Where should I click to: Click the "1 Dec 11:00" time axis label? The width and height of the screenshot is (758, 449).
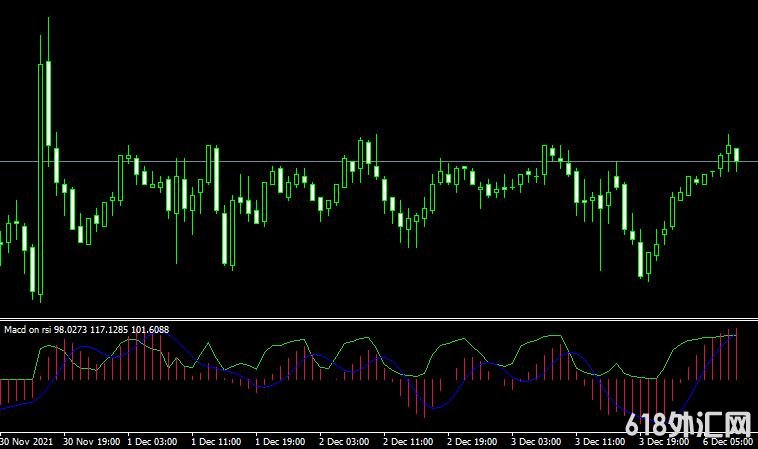click(216, 442)
